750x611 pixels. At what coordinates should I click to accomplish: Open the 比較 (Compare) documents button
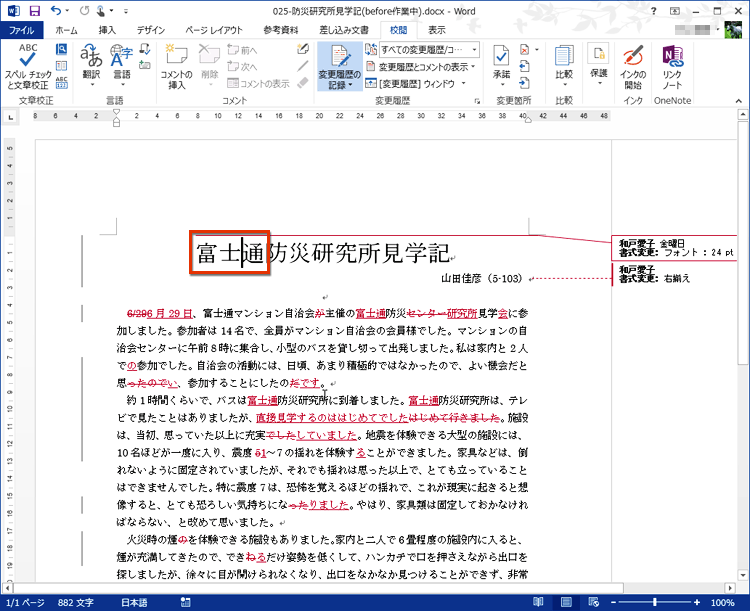point(564,66)
